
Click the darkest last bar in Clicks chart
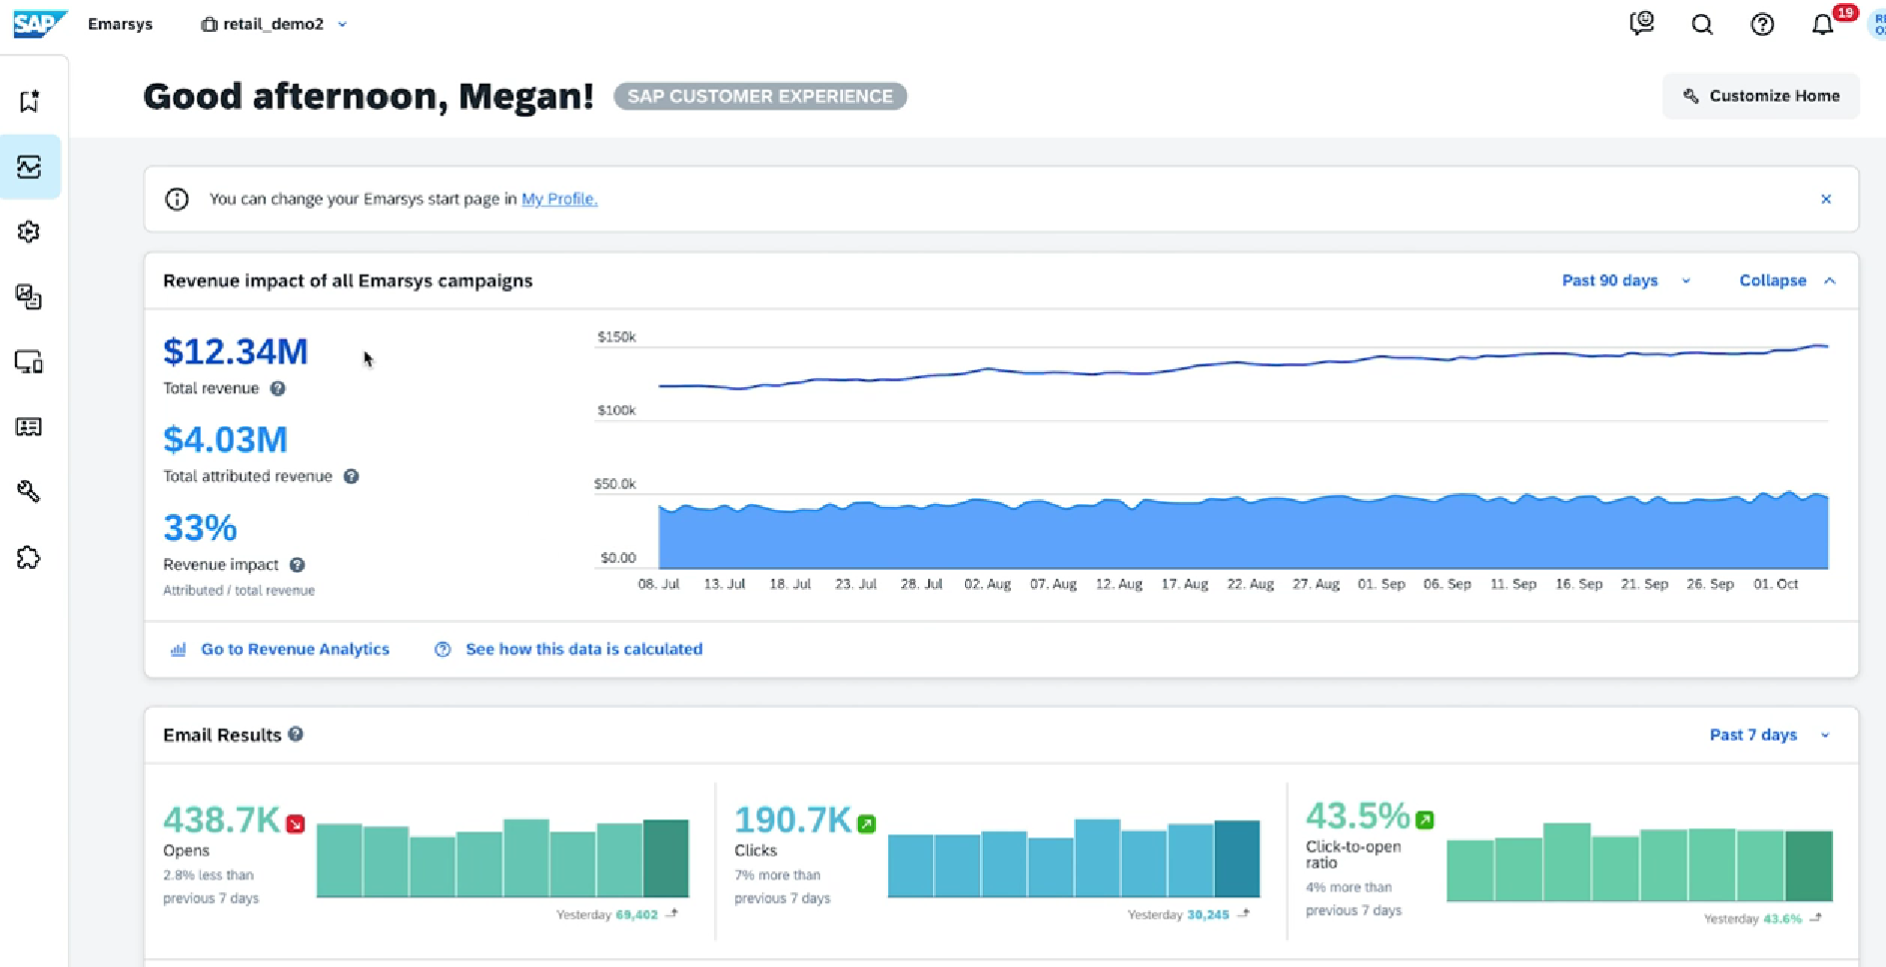pyautogui.click(x=1237, y=859)
